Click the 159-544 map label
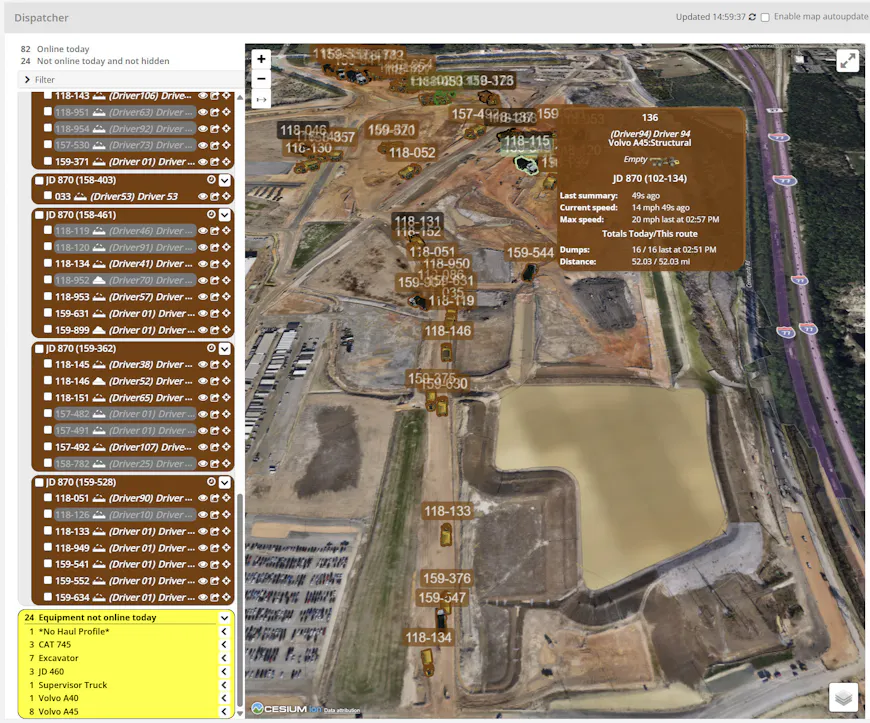The width and height of the screenshot is (870, 723). [x=530, y=253]
